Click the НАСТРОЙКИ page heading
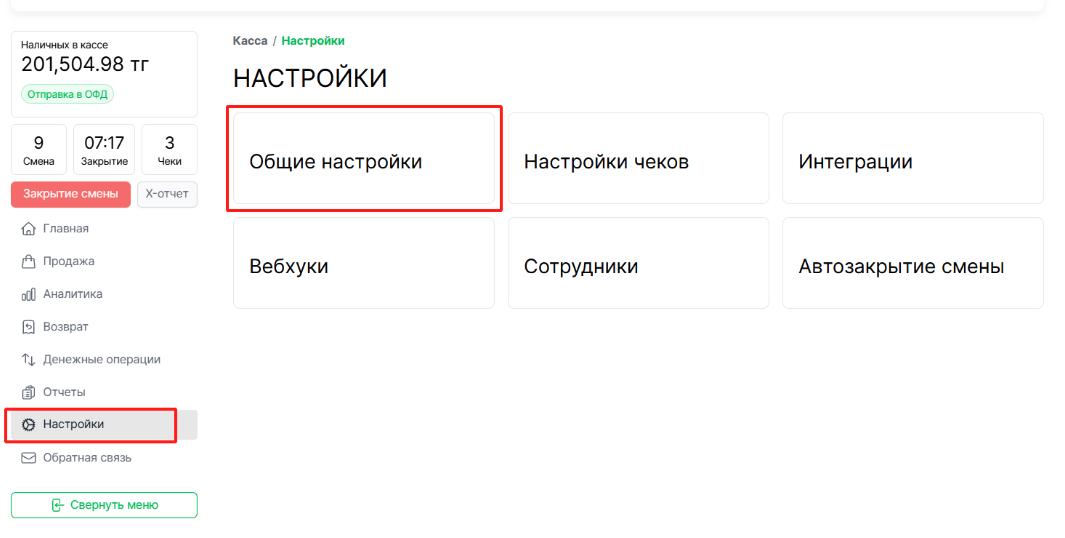The height and width of the screenshot is (538, 1065). click(x=310, y=79)
